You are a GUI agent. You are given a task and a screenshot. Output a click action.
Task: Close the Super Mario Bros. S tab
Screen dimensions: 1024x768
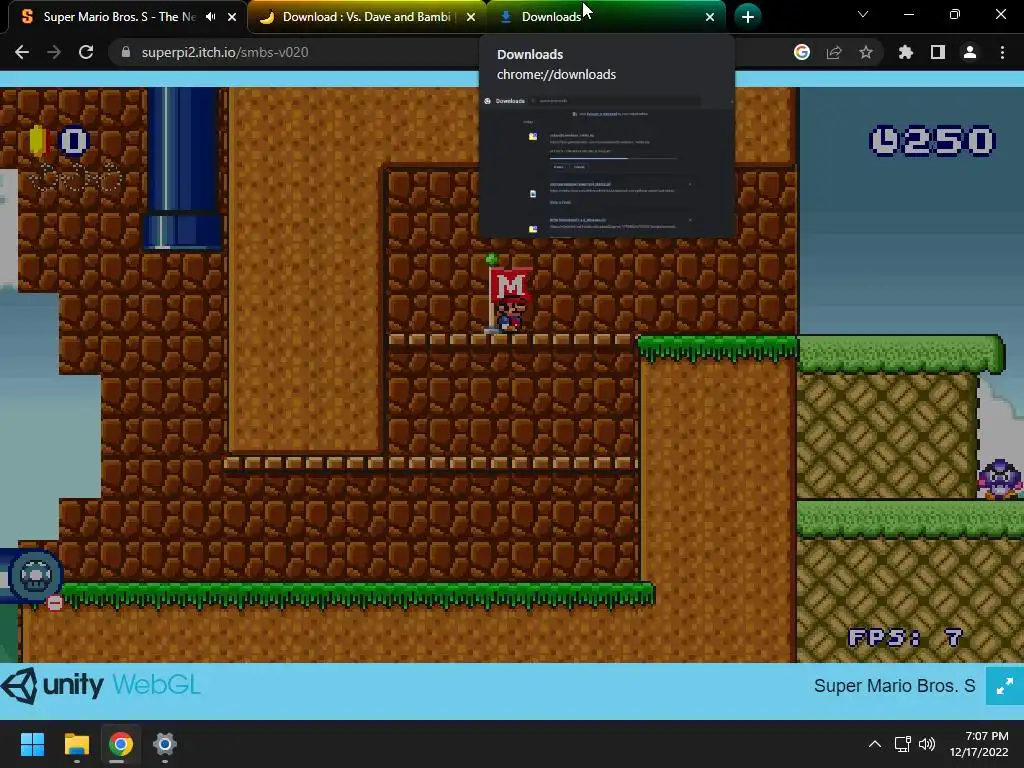(232, 17)
